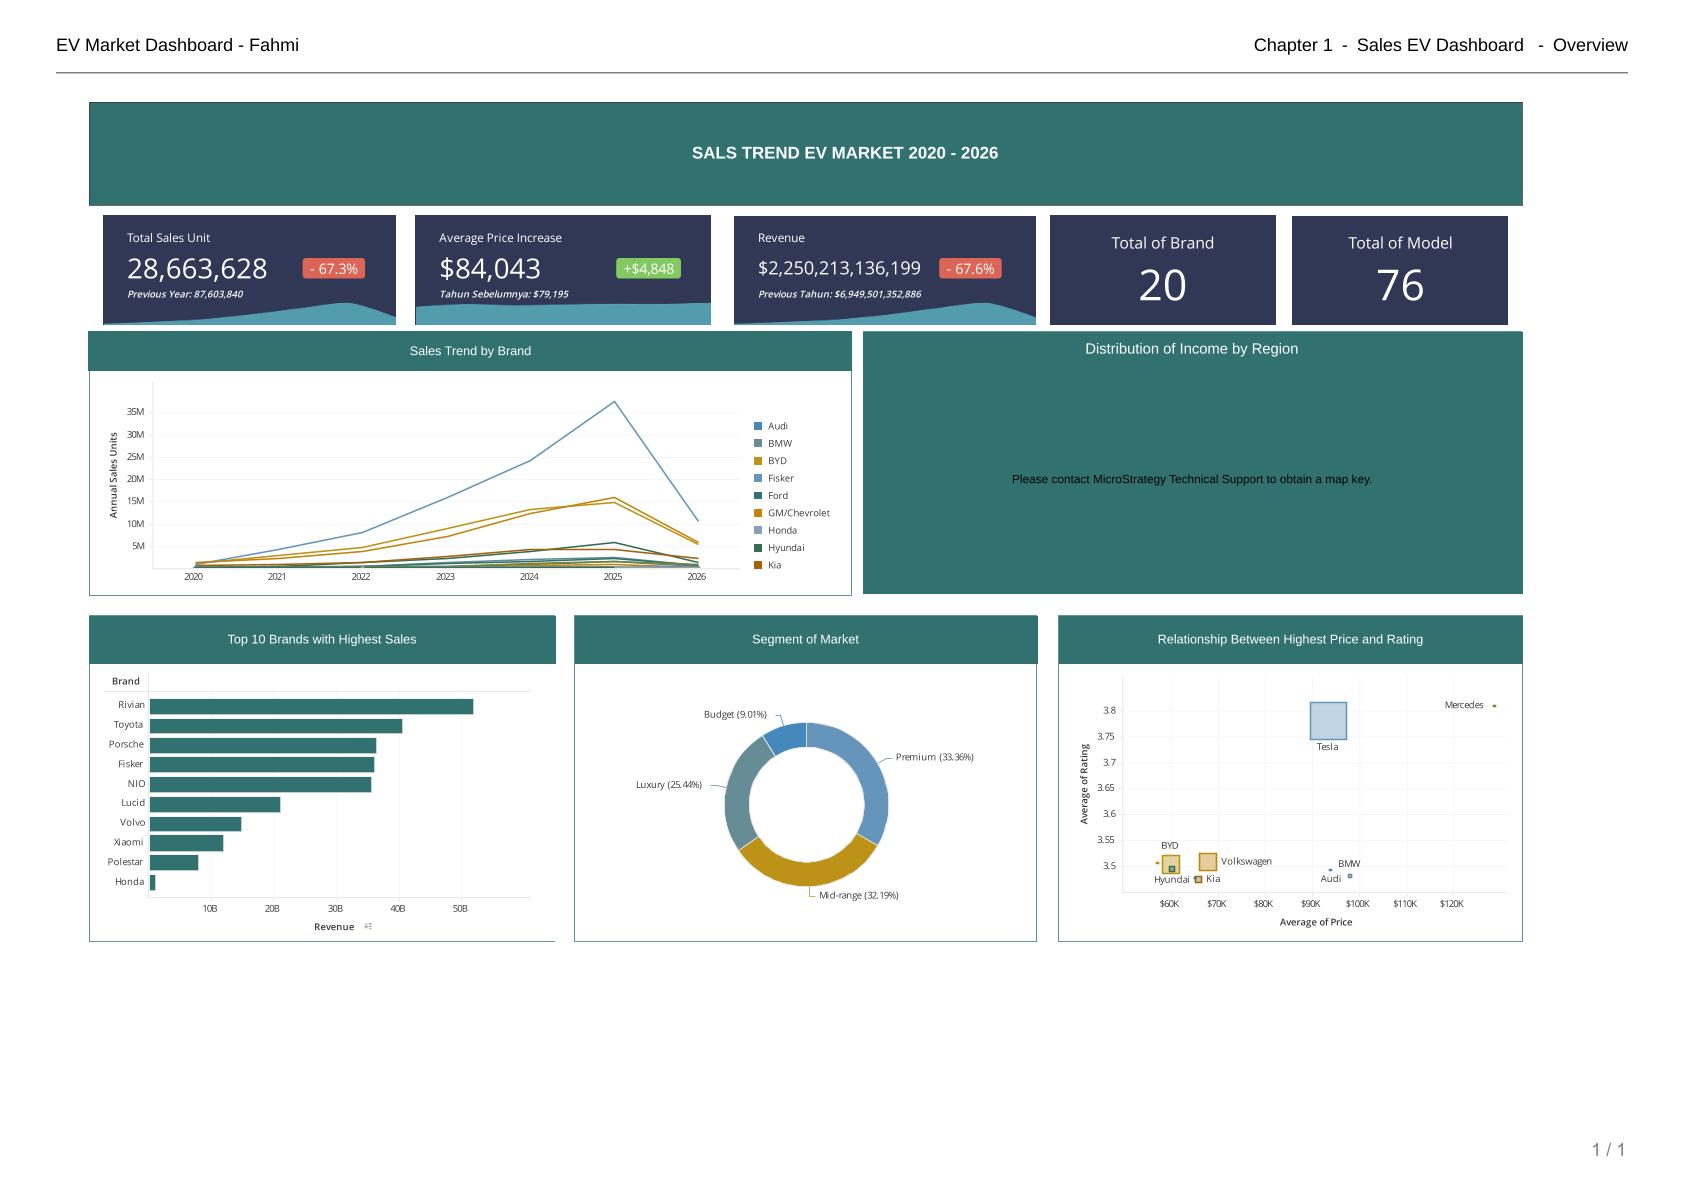Click the Previous Year: 87,603,840 text
Screen dimensions: 1683x1191
(x=185, y=295)
